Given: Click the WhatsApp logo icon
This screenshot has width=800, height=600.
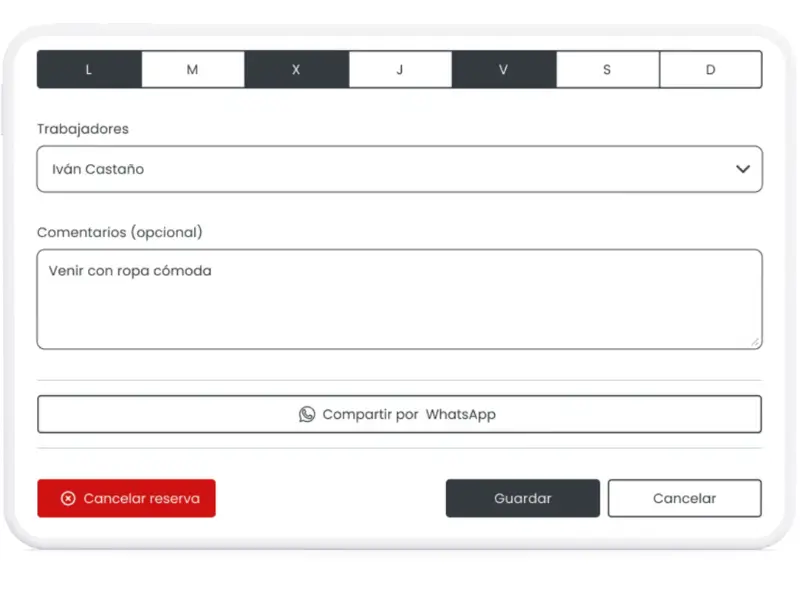Looking at the screenshot, I should point(307,414).
